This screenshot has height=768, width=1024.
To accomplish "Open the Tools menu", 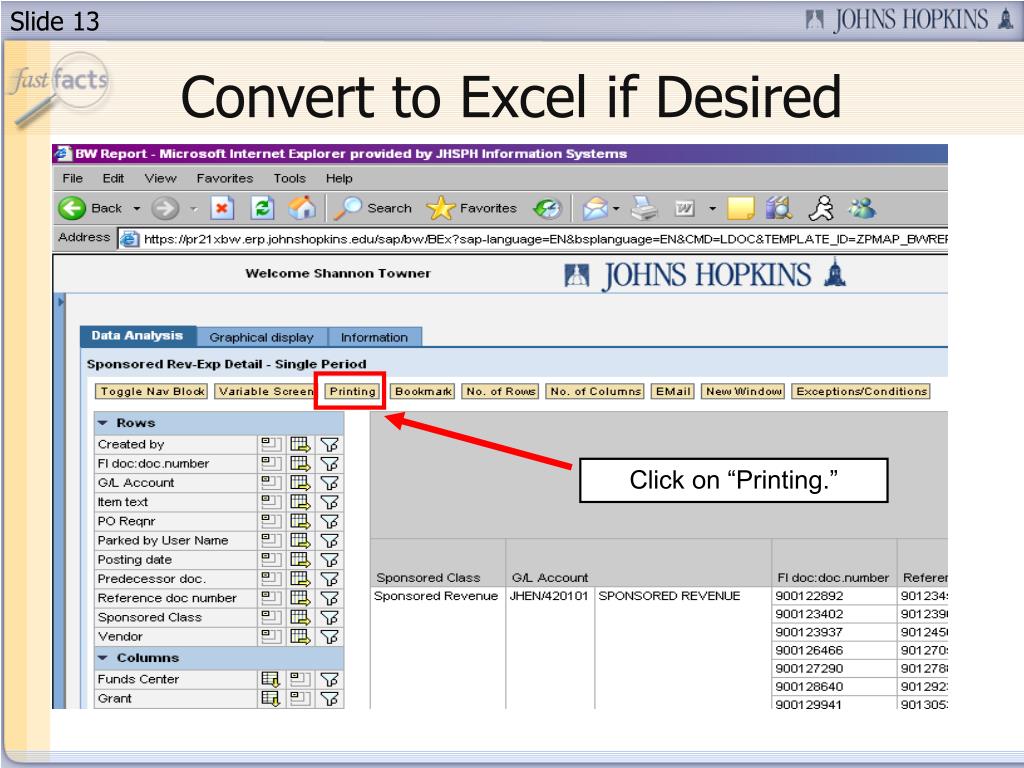I will pyautogui.click(x=289, y=178).
